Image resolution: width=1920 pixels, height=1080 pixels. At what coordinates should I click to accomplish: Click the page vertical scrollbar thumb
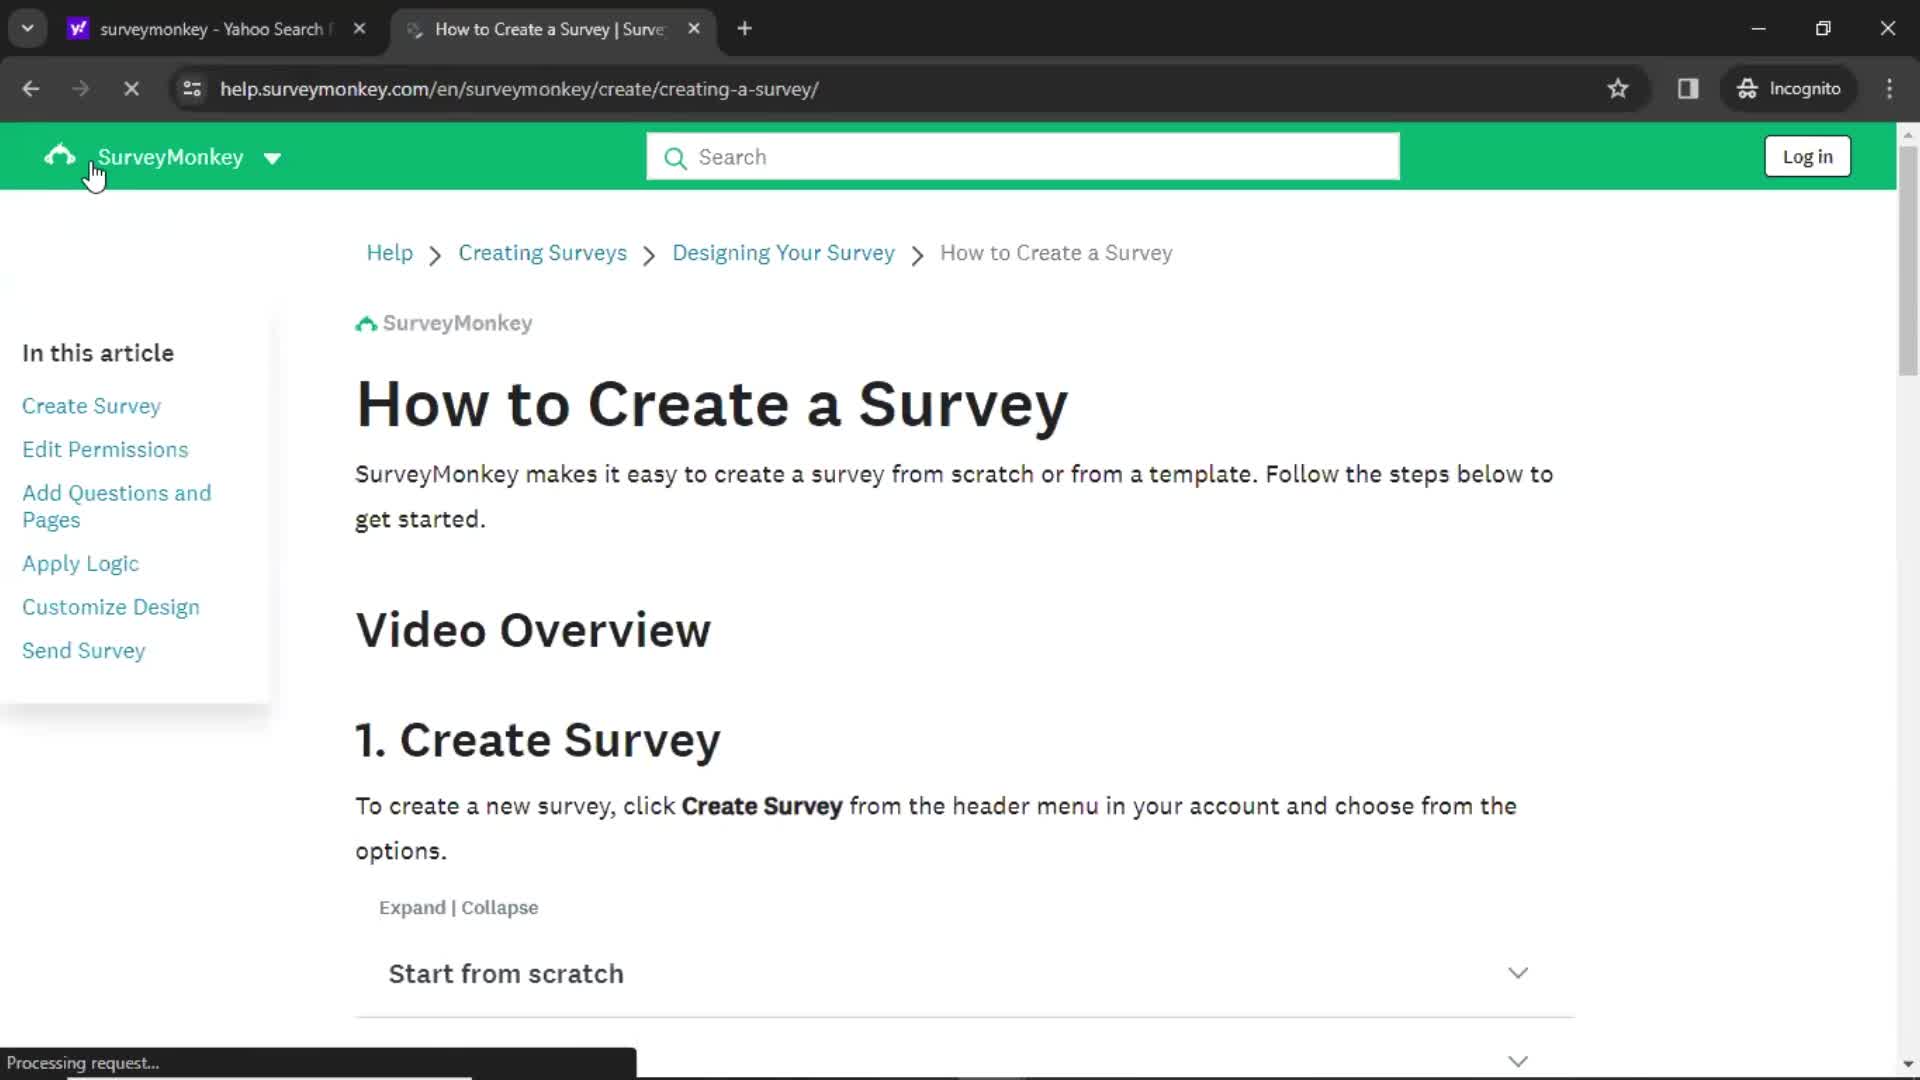[x=1908, y=260]
